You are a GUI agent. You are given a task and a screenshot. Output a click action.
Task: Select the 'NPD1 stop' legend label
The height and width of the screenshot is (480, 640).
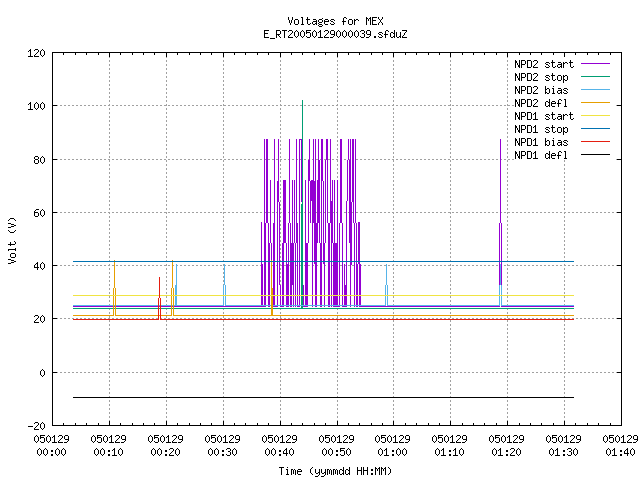[541, 129]
